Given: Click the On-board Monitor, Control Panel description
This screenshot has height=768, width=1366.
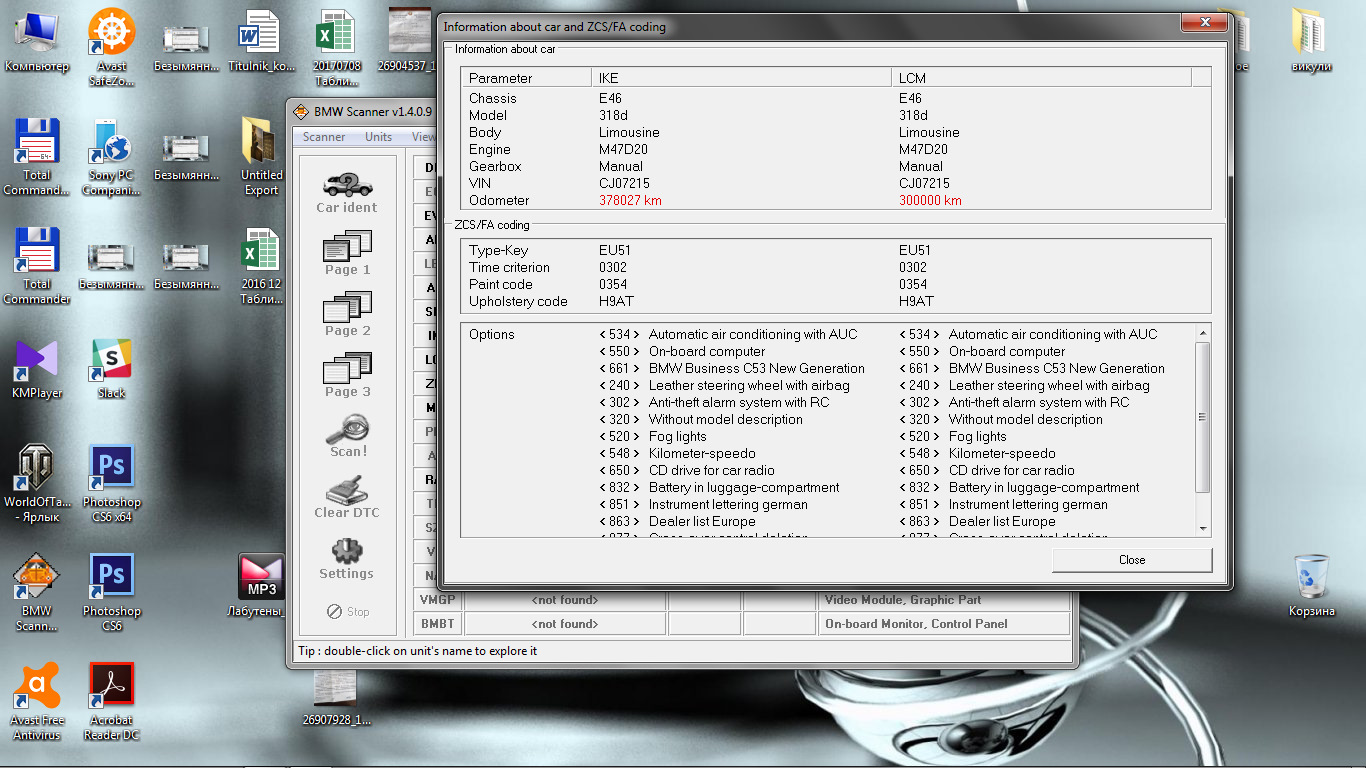Looking at the screenshot, I should (916, 624).
